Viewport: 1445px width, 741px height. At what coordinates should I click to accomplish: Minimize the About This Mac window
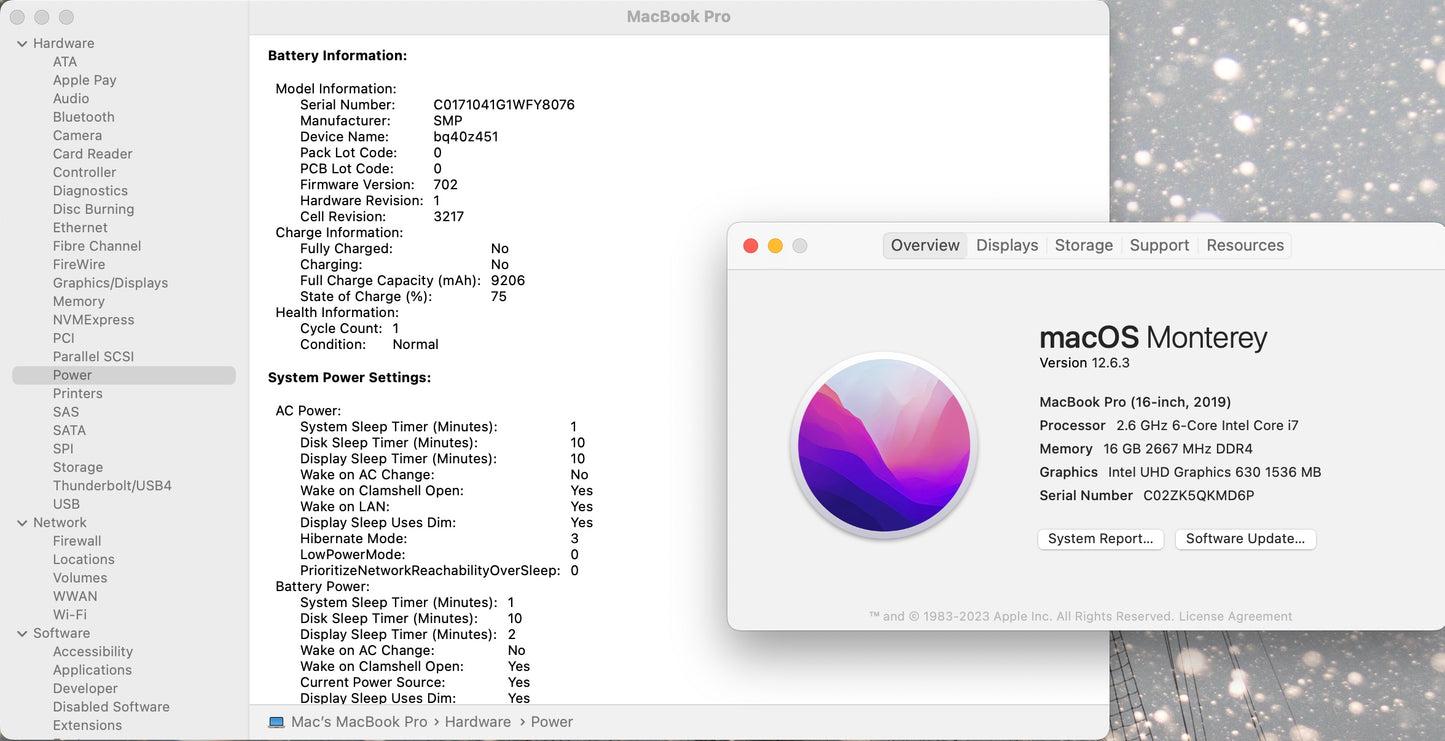click(x=775, y=246)
